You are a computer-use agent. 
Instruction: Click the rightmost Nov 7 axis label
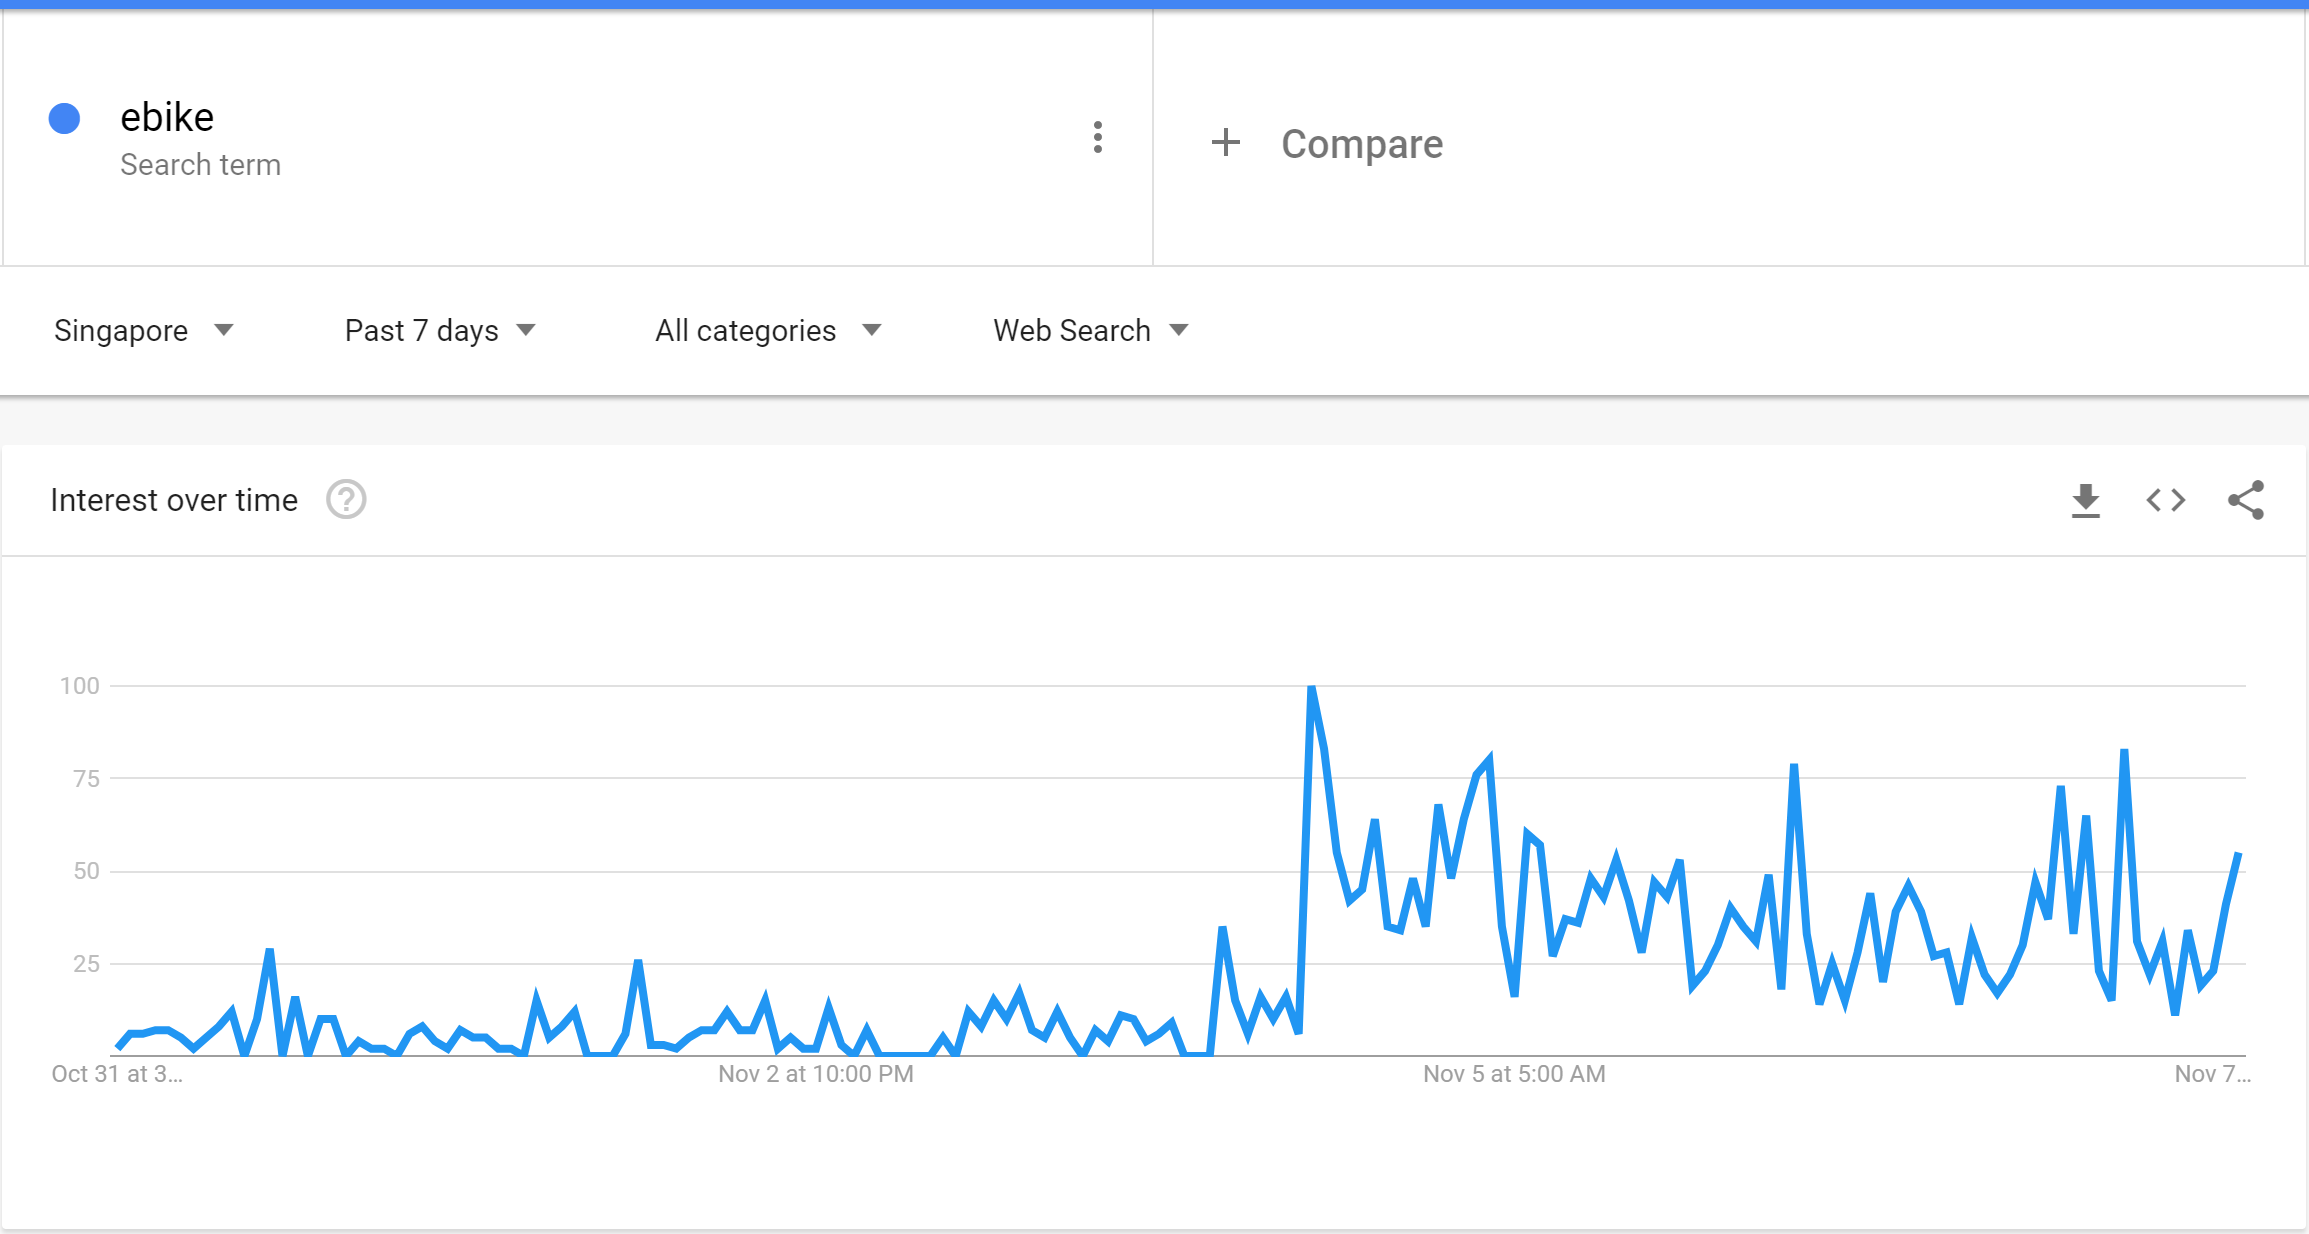[2212, 1074]
